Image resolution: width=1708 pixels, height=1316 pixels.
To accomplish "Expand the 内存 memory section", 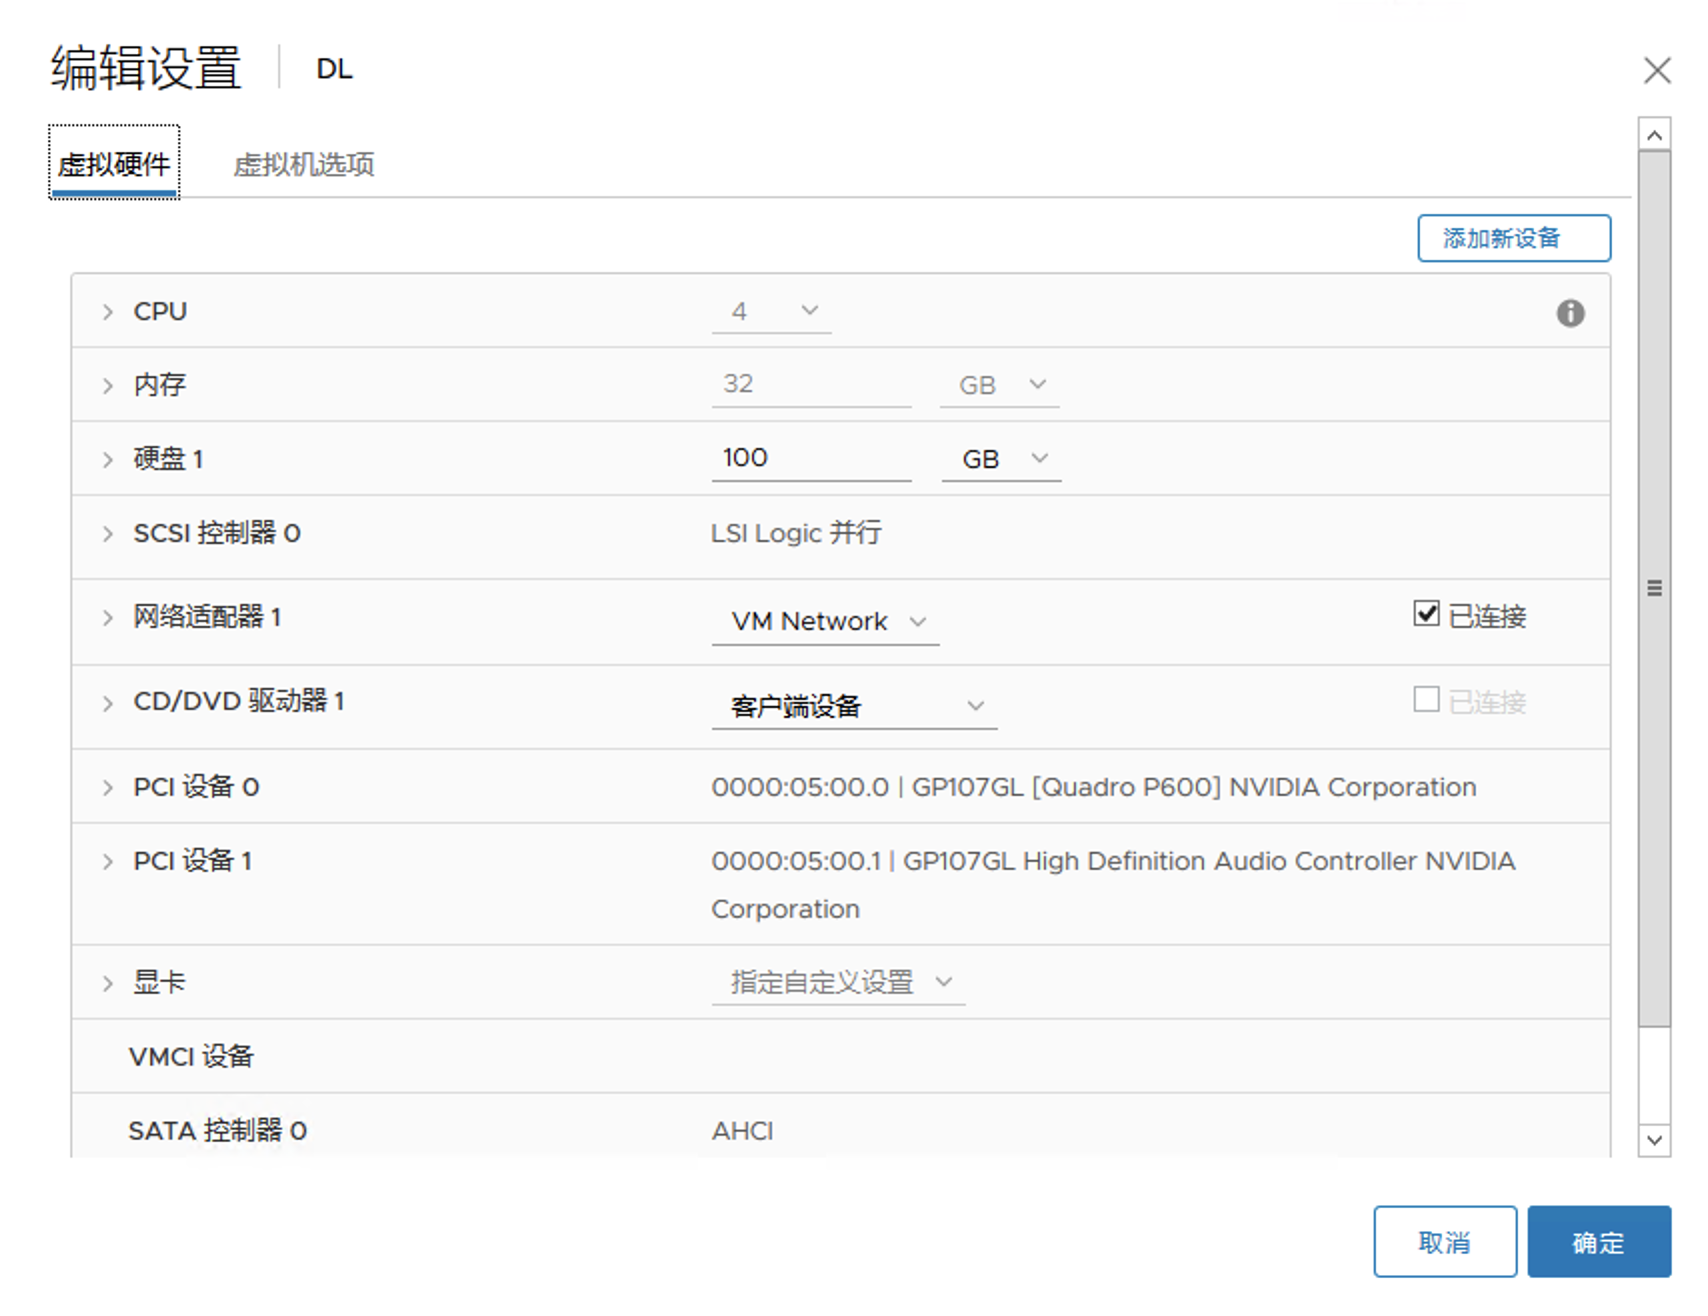I will pos(108,386).
